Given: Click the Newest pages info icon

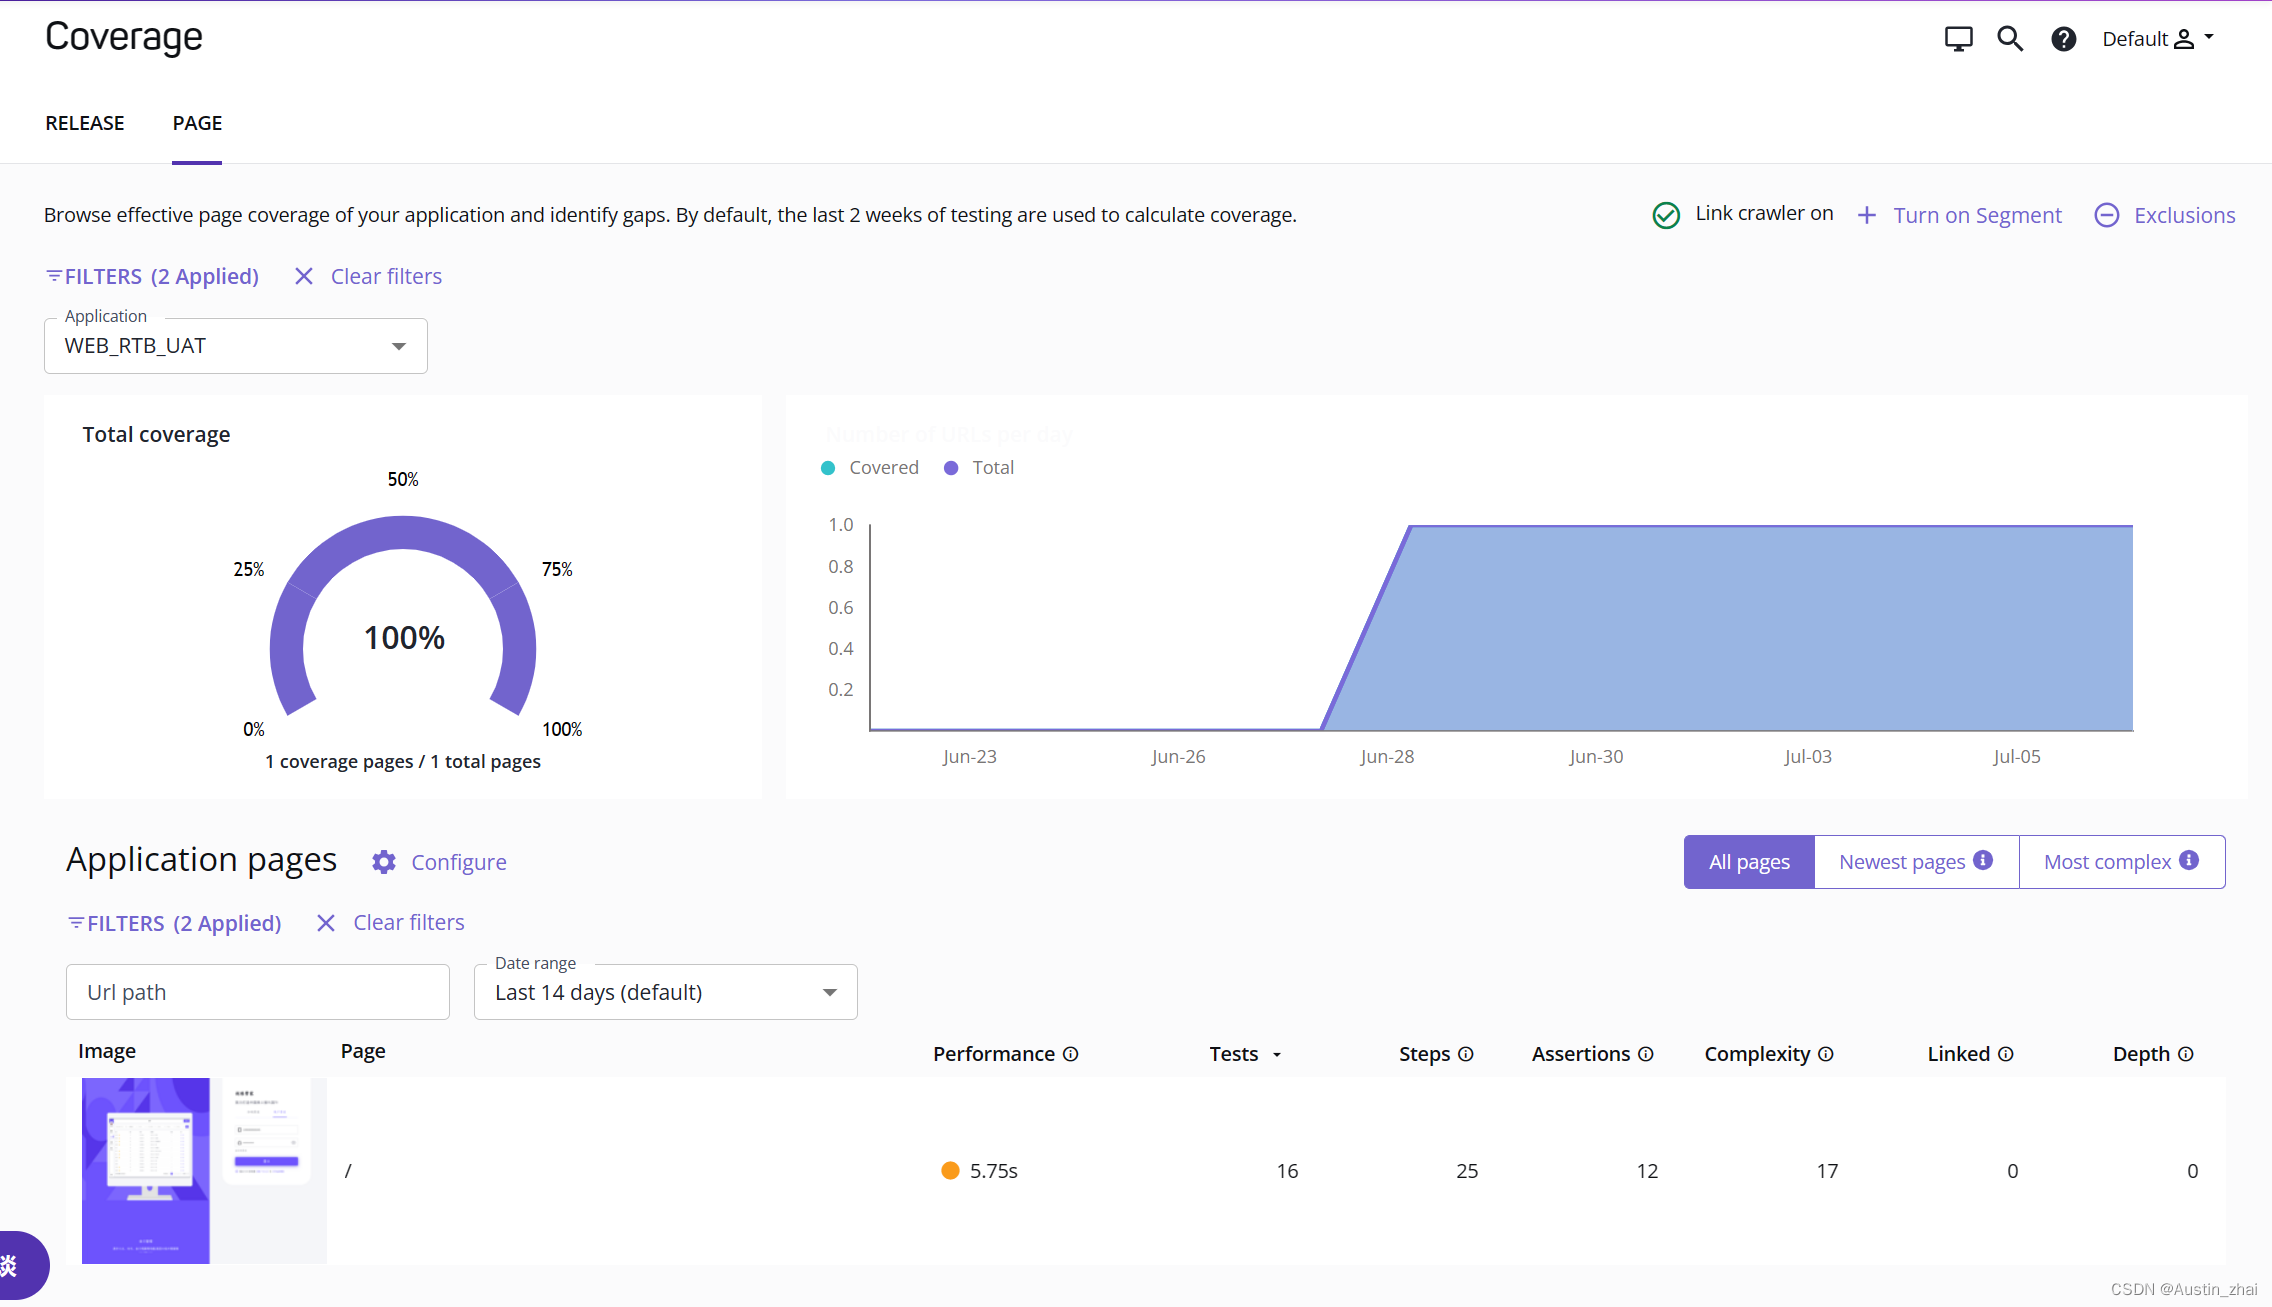Looking at the screenshot, I should click(1985, 859).
